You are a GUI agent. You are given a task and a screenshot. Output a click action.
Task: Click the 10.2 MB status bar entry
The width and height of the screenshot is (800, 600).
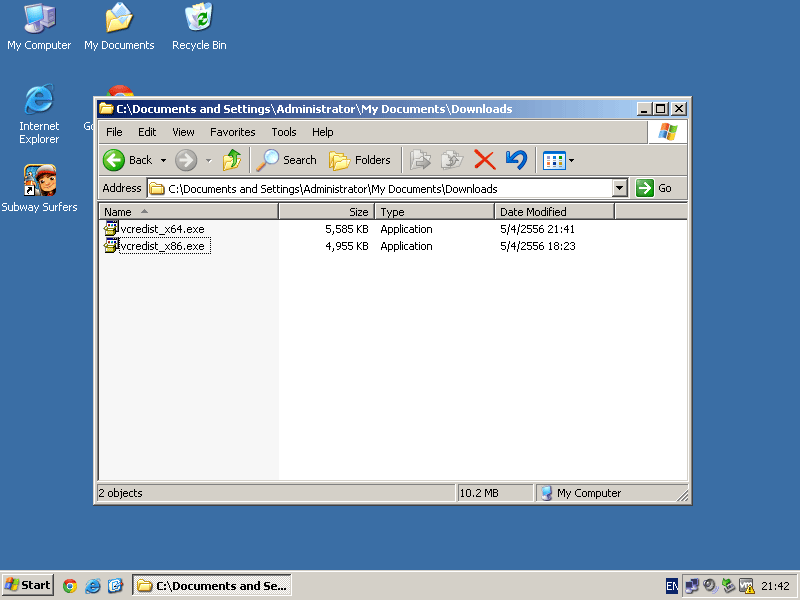tap(495, 493)
